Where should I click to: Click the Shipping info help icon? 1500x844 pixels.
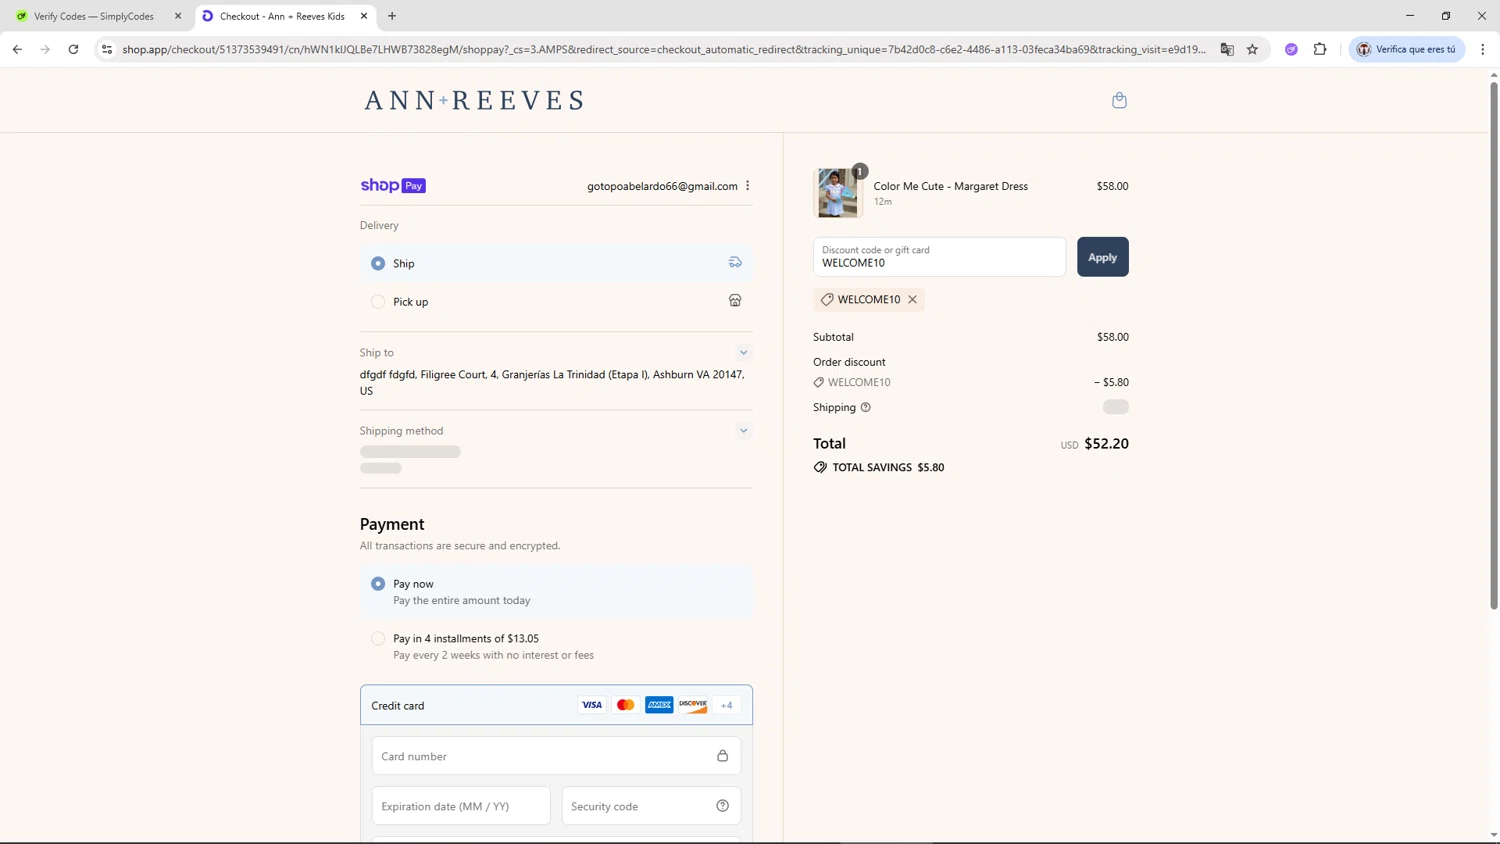pyautogui.click(x=865, y=407)
